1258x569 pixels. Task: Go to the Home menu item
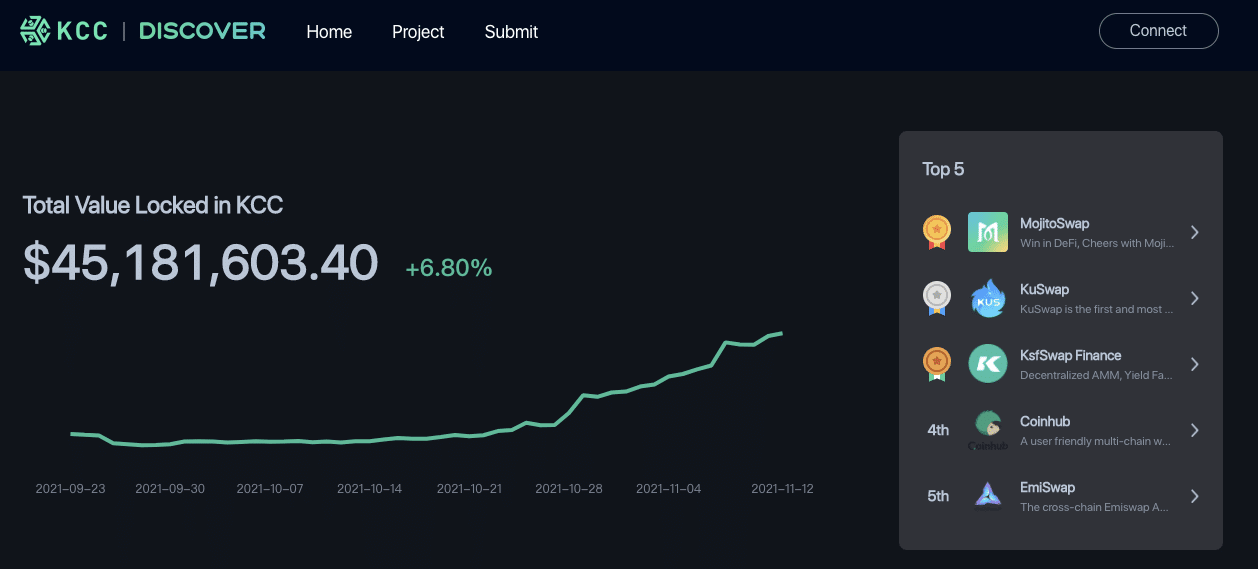[329, 32]
